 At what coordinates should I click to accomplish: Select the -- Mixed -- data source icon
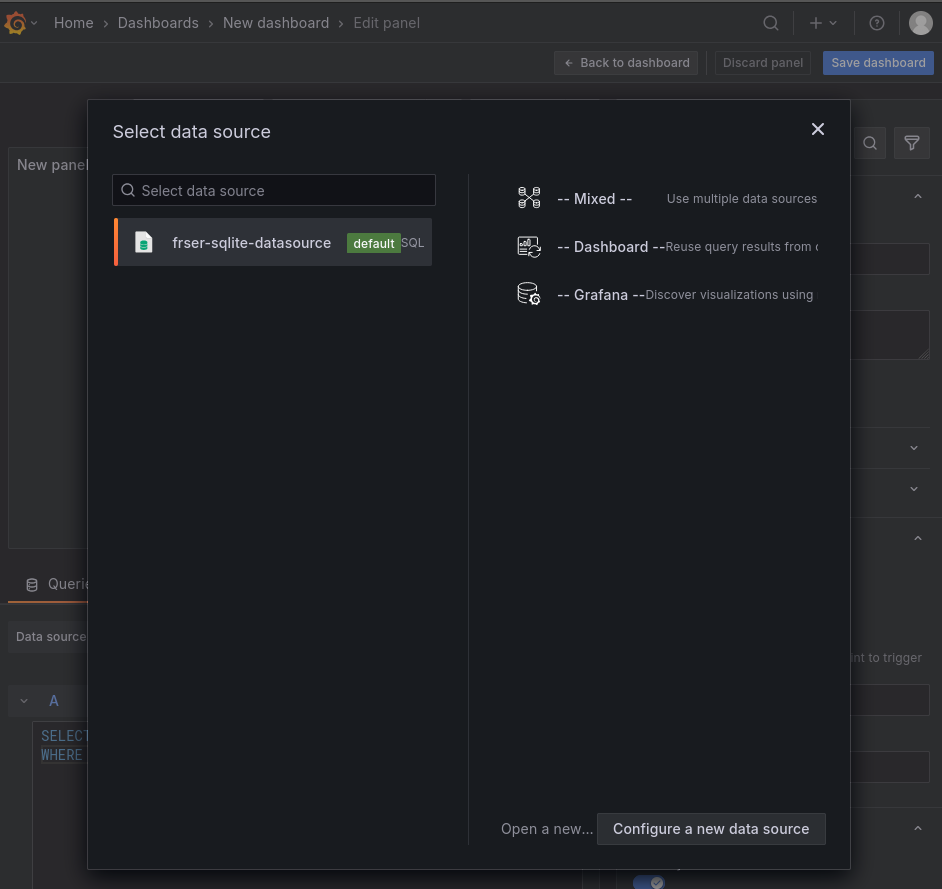click(x=529, y=198)
